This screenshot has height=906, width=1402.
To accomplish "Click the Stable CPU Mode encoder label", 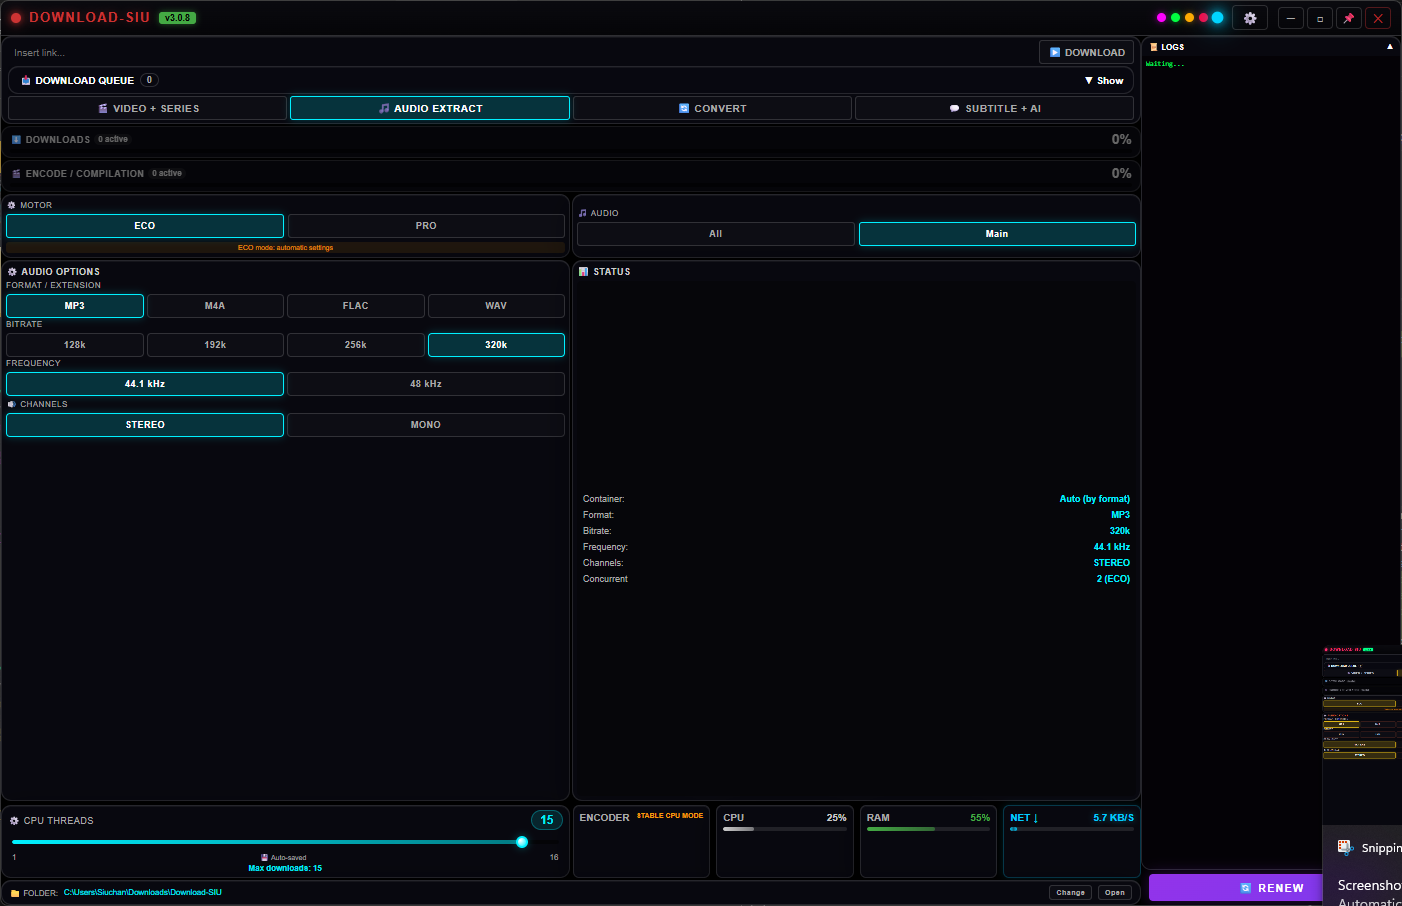I will pyautogui.click(x=670, y=816).
